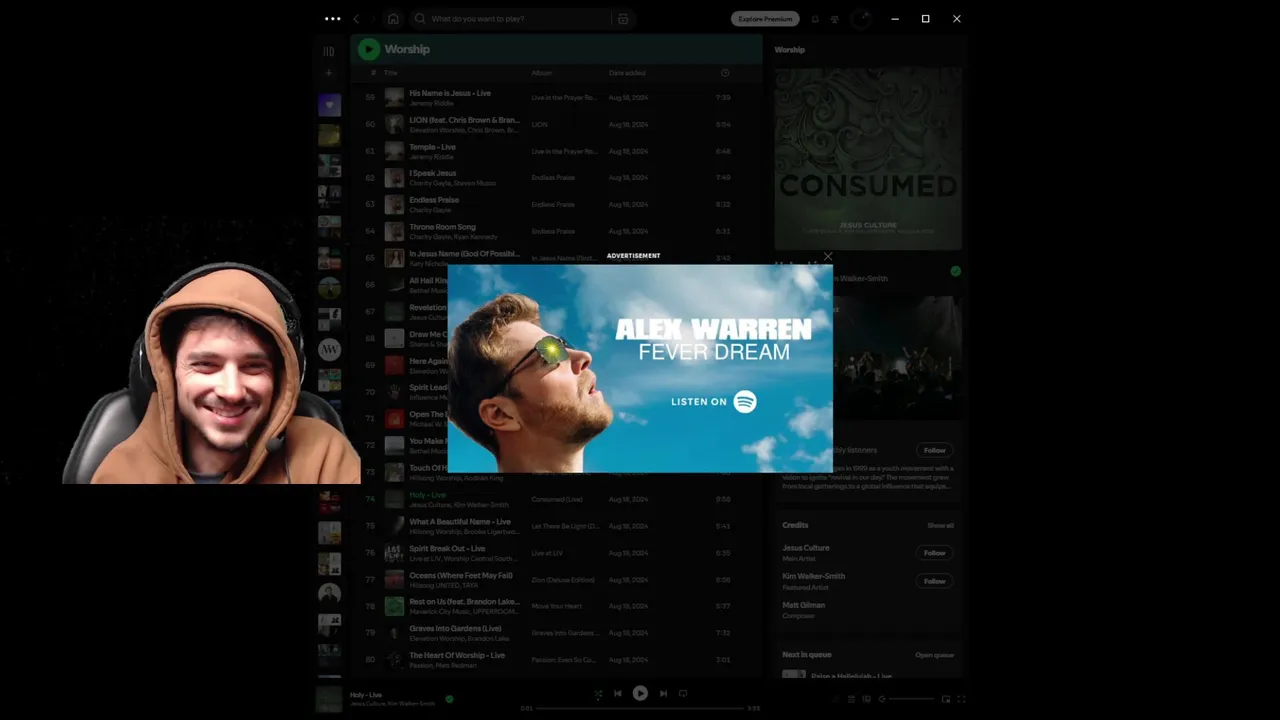The height and width of the screenshot is (720, 1280).
Task: Skip to previous track
Action: coord(618,694)
